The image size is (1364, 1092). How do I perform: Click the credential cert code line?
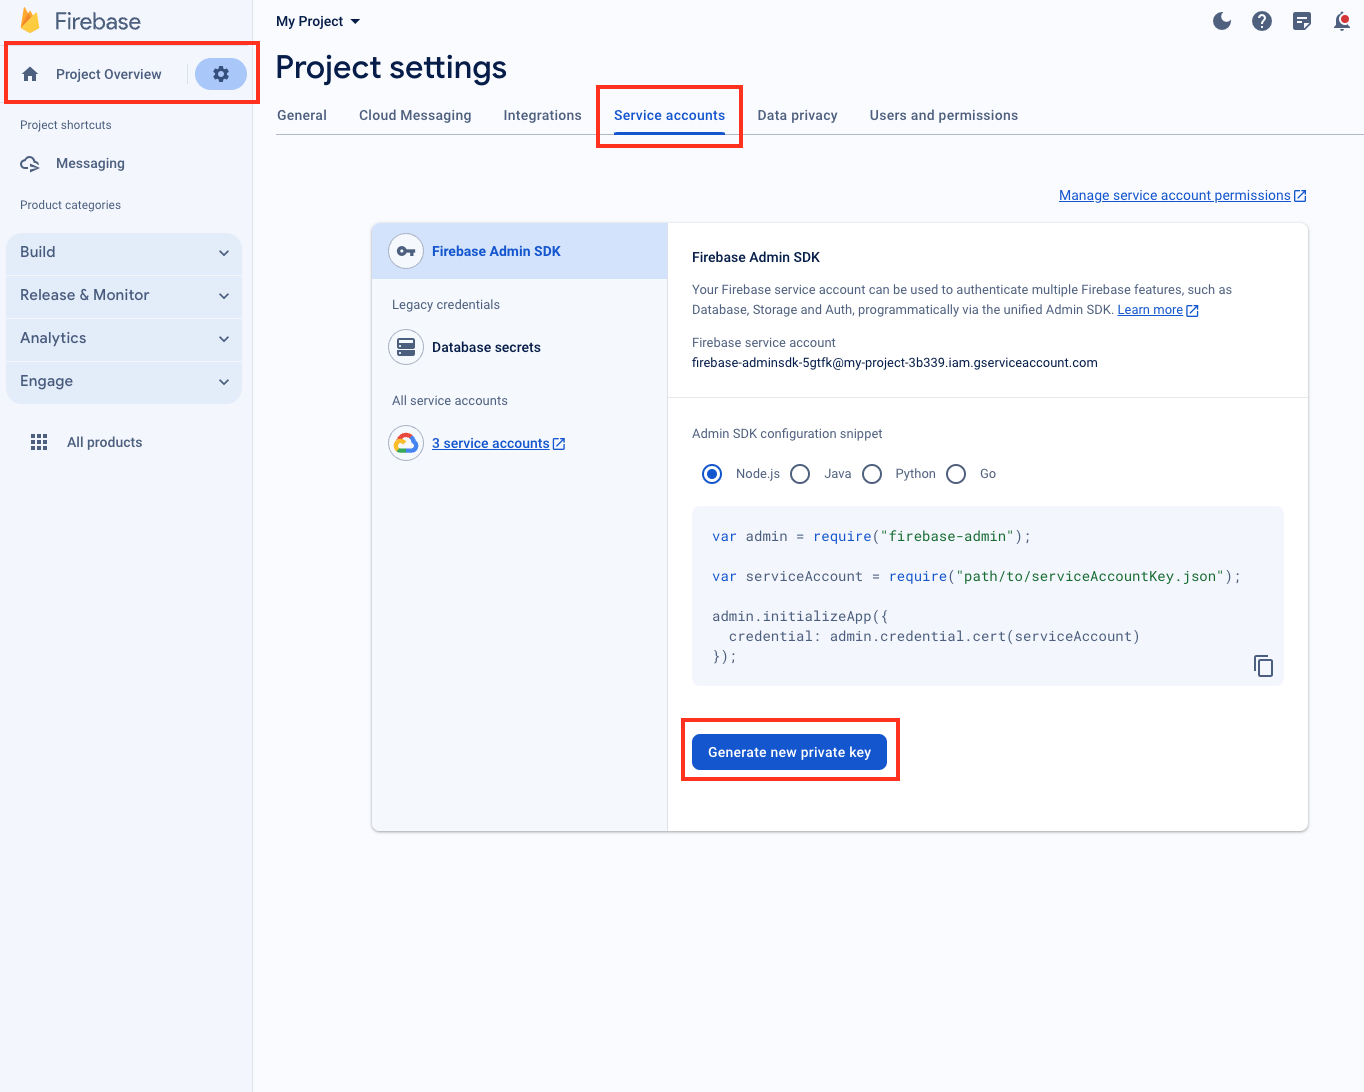[x=934, y=637]
